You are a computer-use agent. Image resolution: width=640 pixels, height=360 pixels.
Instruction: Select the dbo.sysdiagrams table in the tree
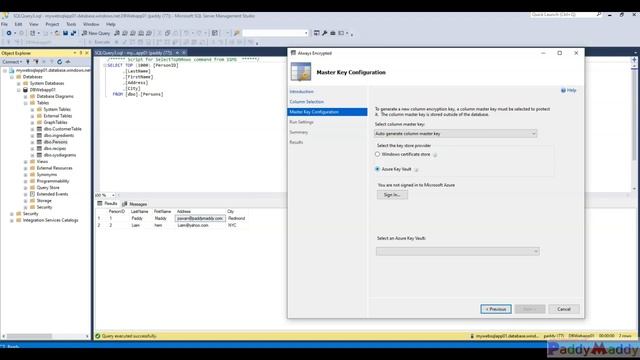60,155
